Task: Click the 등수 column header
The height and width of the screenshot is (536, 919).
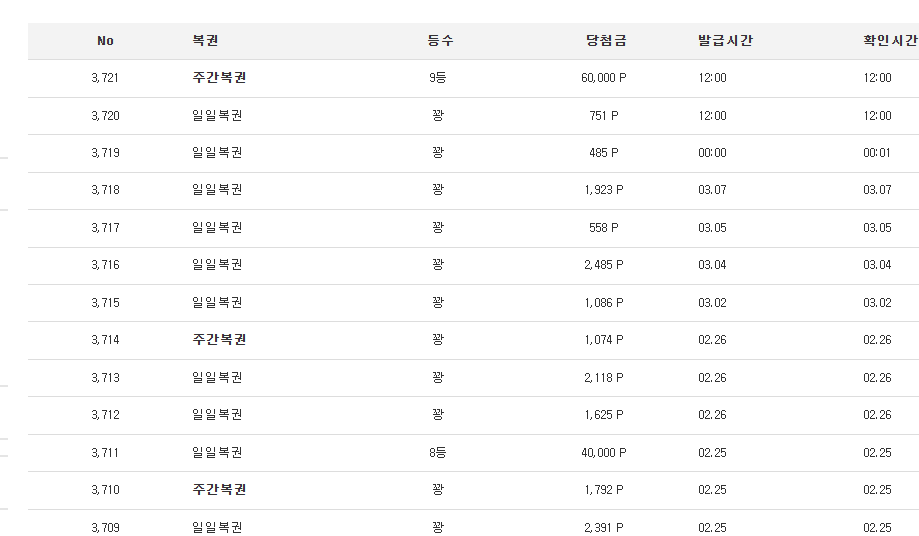Action: 440,40
